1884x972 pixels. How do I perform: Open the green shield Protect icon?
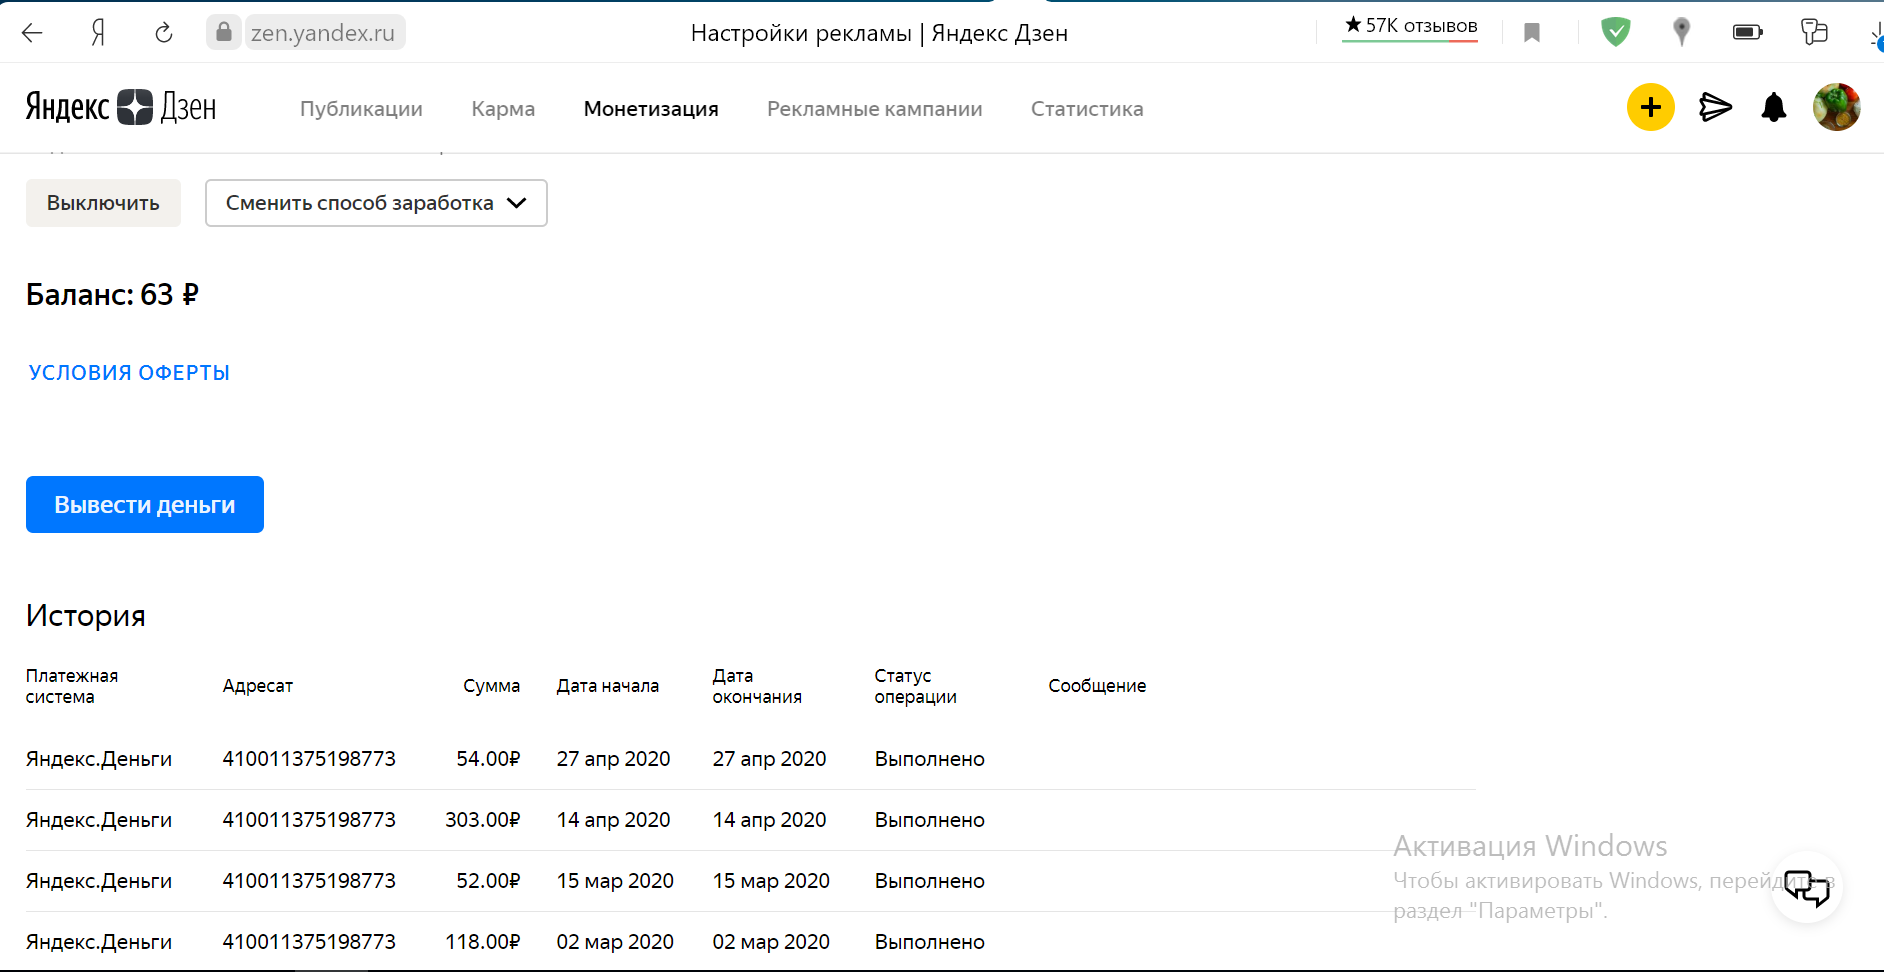(1616, 32)
